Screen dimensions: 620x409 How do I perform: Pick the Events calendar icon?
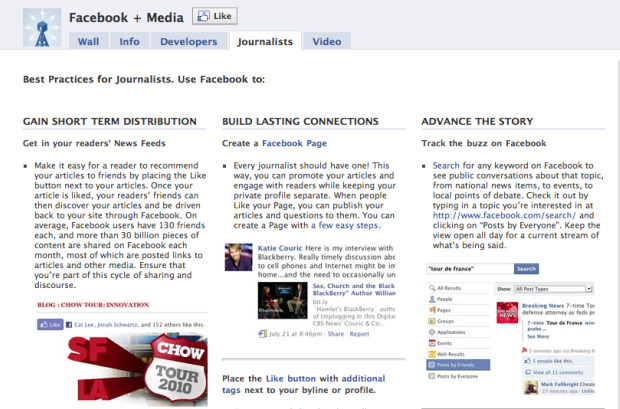pyautogui.click(x=430, y=344)
